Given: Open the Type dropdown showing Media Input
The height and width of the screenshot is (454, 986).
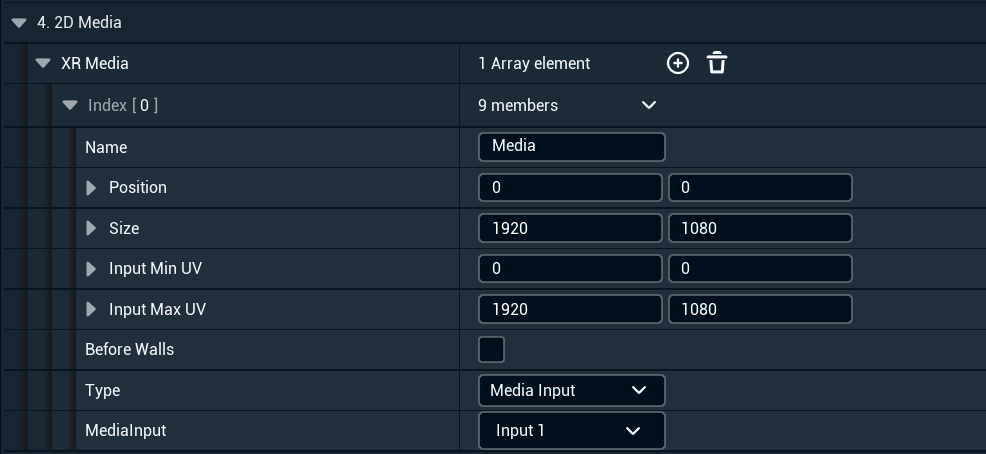Looking at the screenshot, I should click(x=571, y=390).
